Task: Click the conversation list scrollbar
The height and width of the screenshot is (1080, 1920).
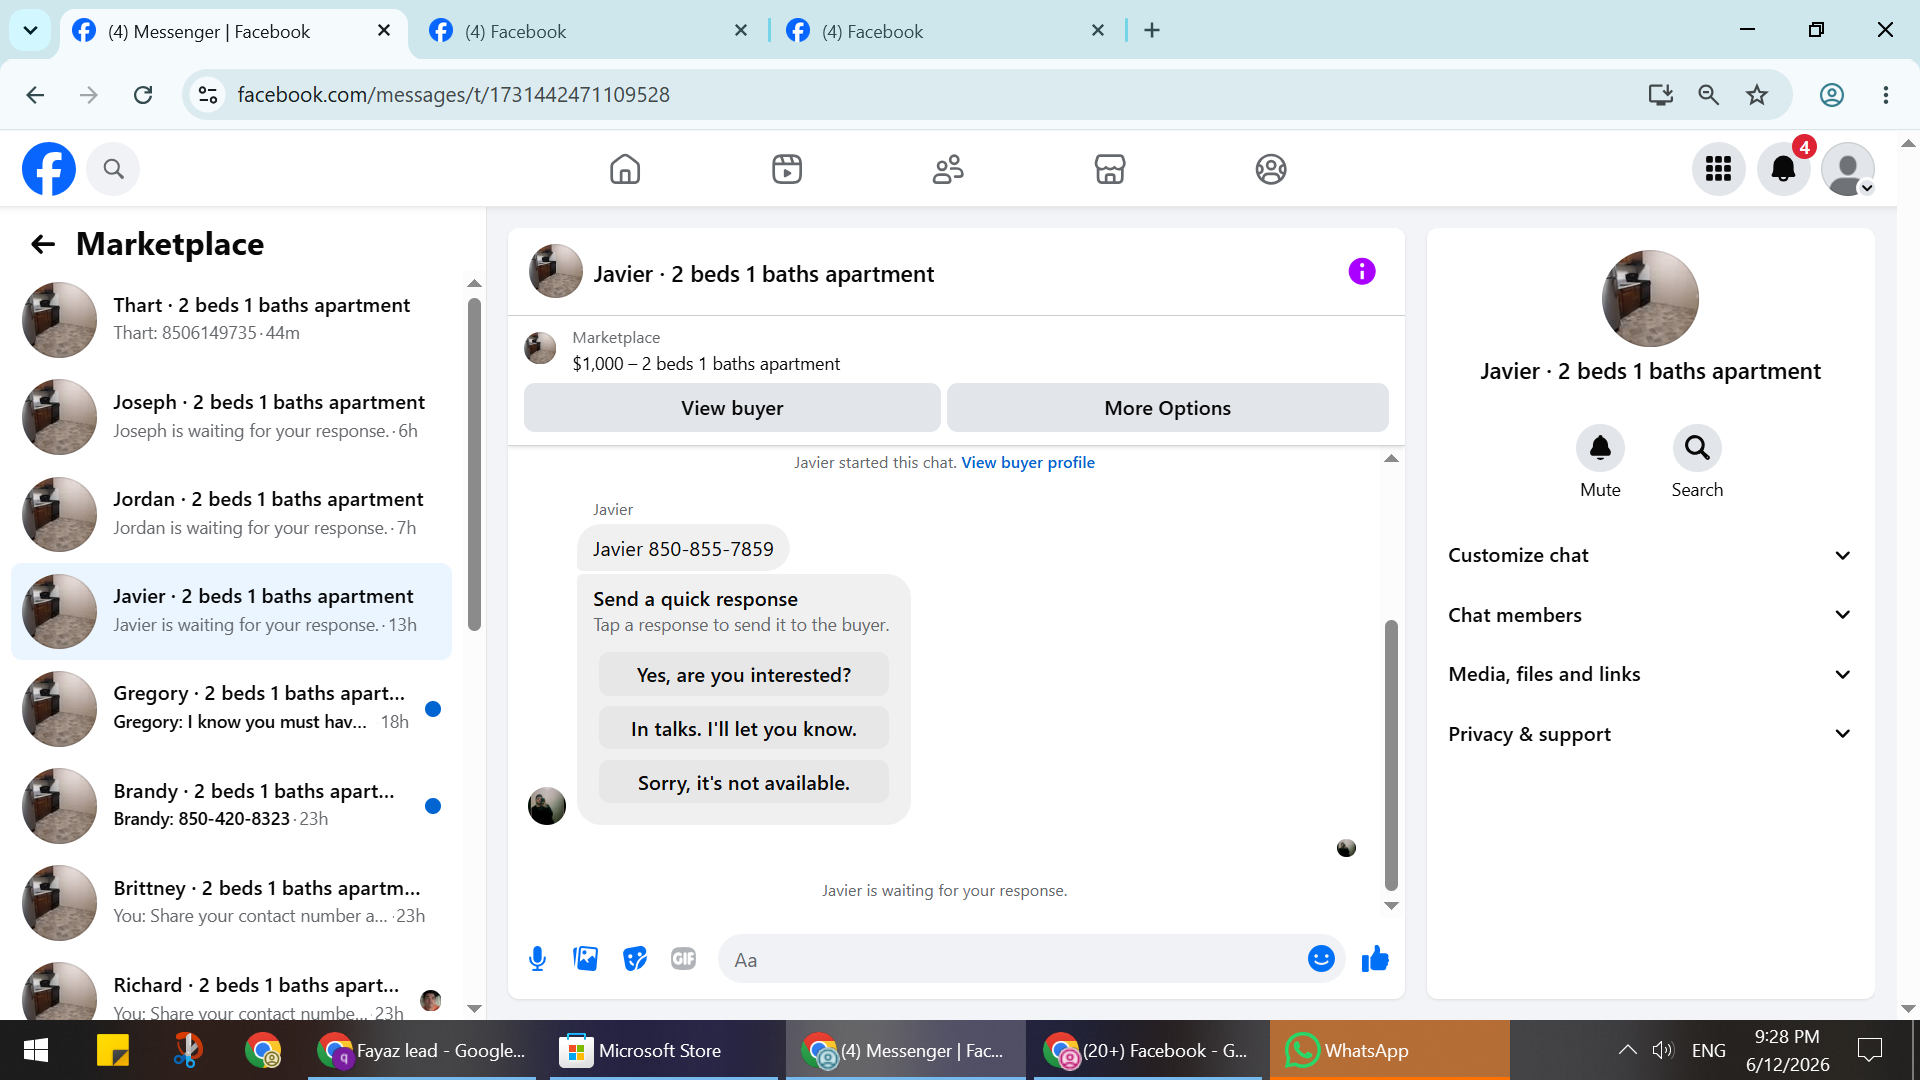Action: (474, 464)
